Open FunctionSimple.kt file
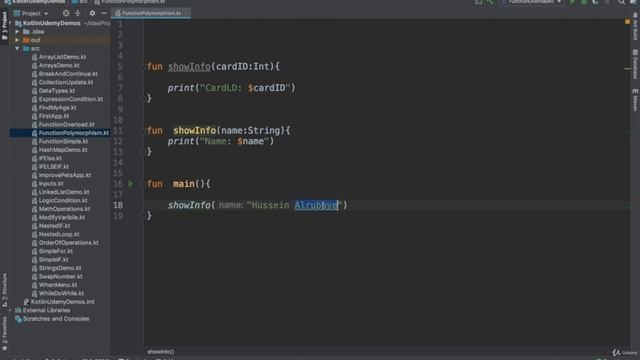Screen dimensions: 640x360 coord(63,142)
